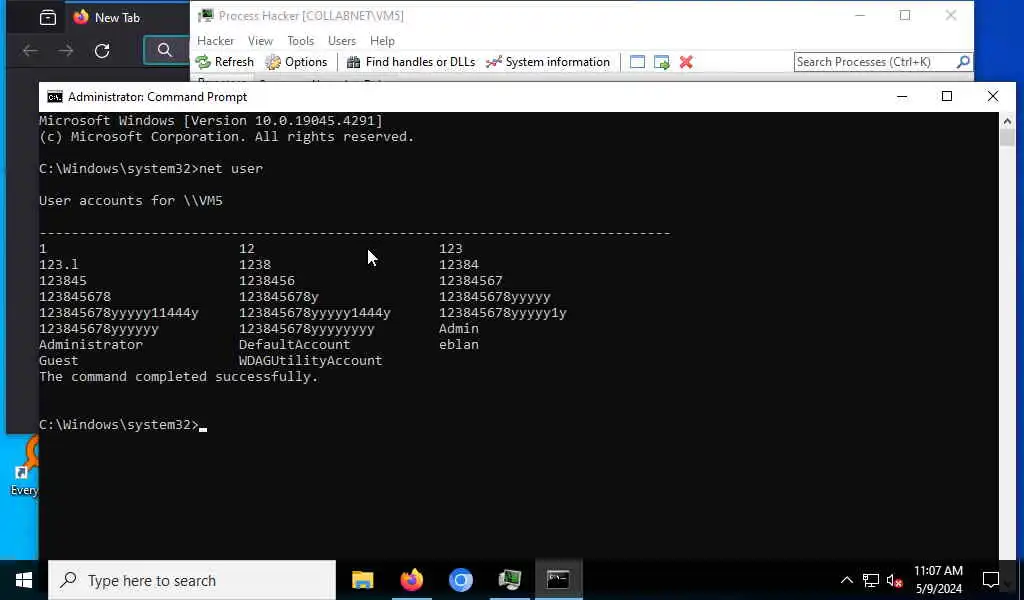Click the find window and thread icon
1024x600 pixels.
pos(662,62)
